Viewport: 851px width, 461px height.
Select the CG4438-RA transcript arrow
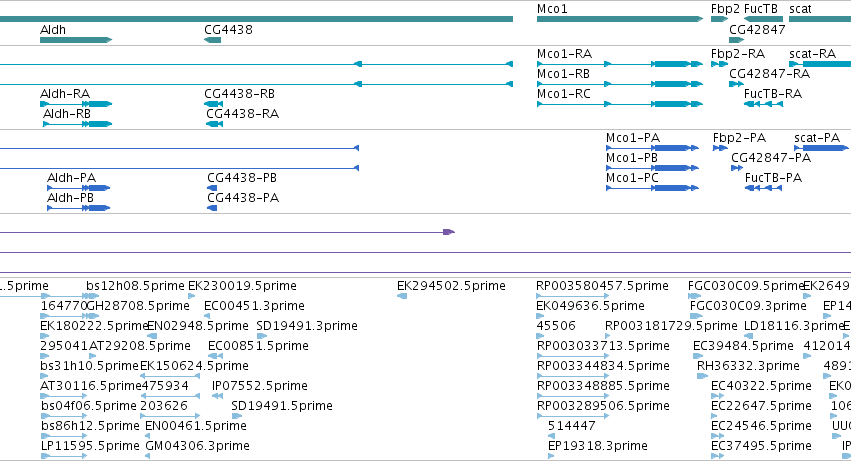pos(214,124)
